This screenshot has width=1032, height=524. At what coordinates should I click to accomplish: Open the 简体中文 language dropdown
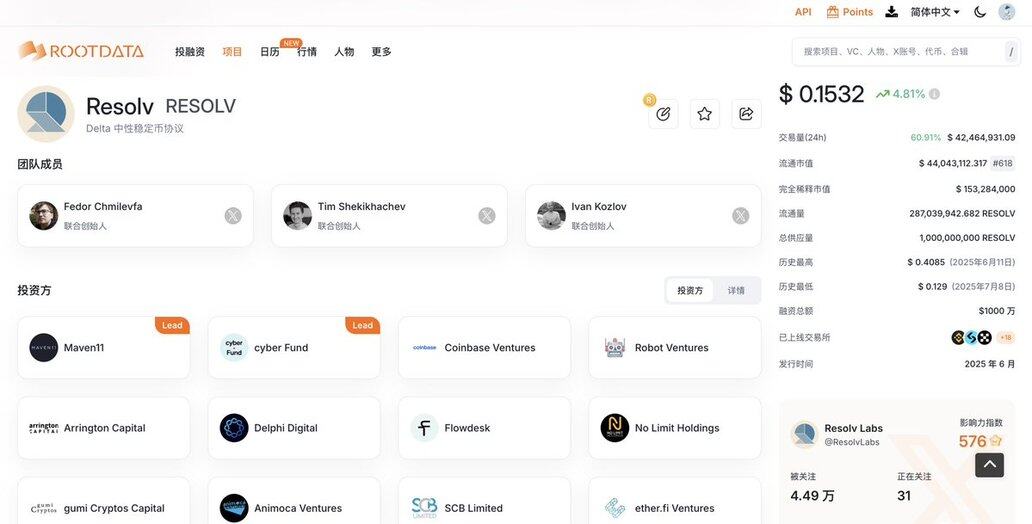[x=935, y=12]
